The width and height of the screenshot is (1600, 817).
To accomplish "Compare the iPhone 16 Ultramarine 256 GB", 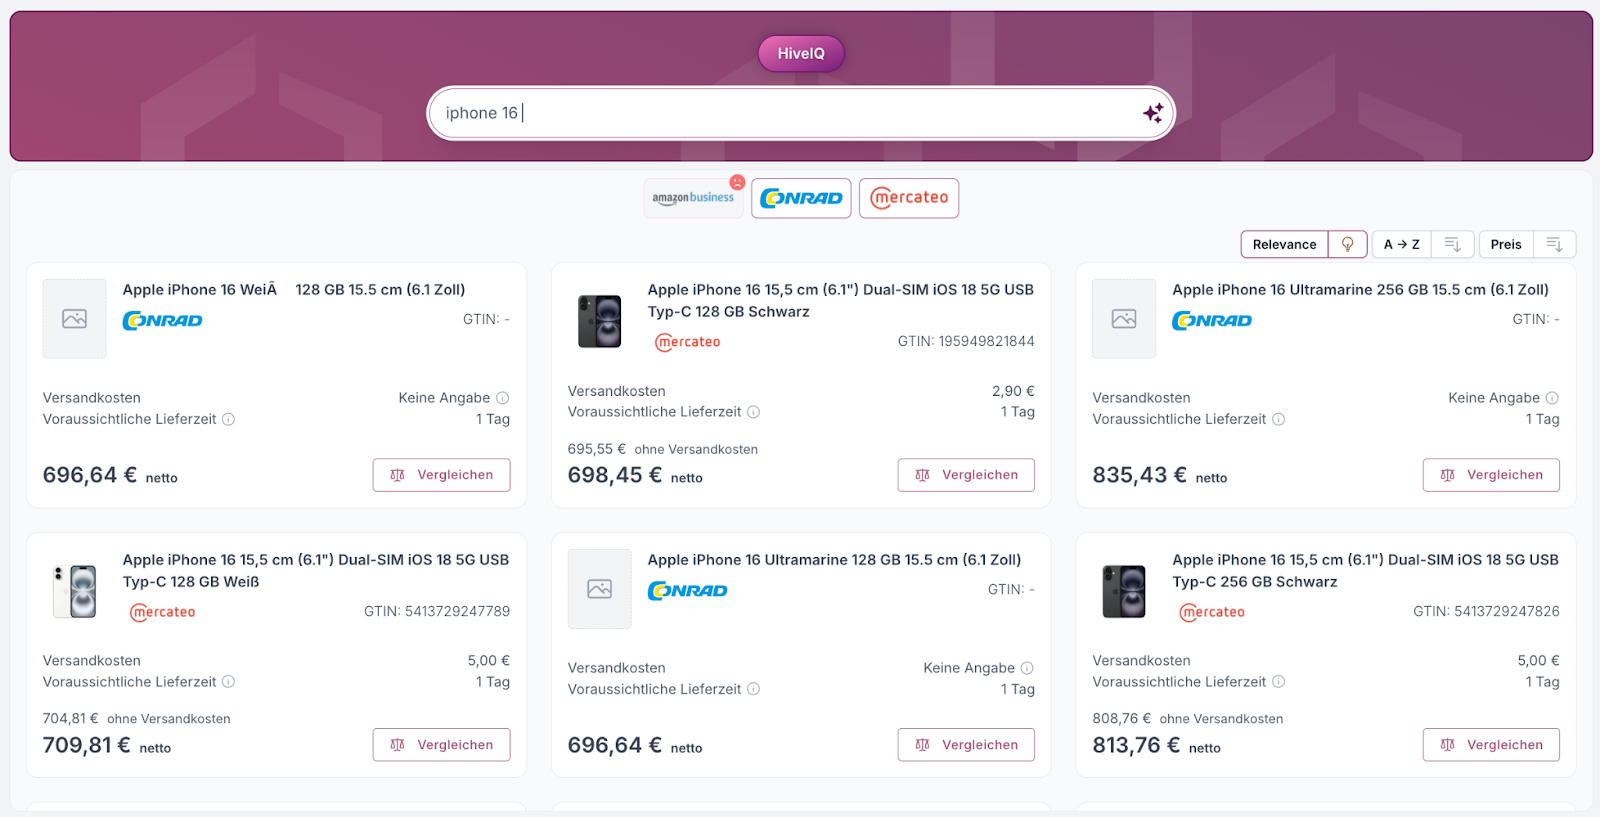I will pyautogui.click(x=1490, y=475).
